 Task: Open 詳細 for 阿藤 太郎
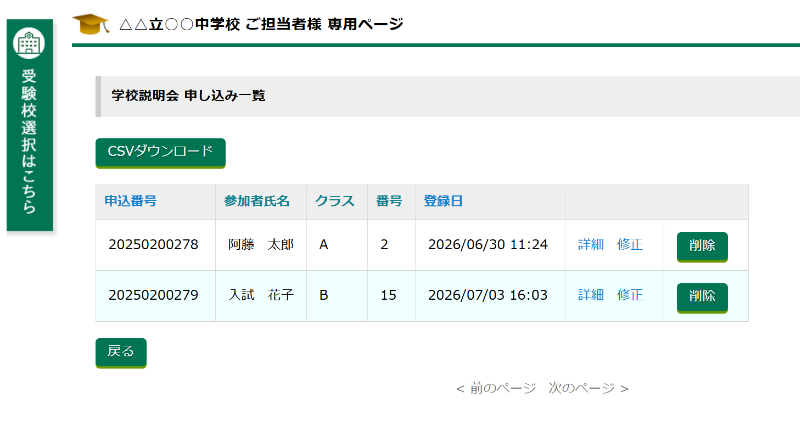(591, 245)
